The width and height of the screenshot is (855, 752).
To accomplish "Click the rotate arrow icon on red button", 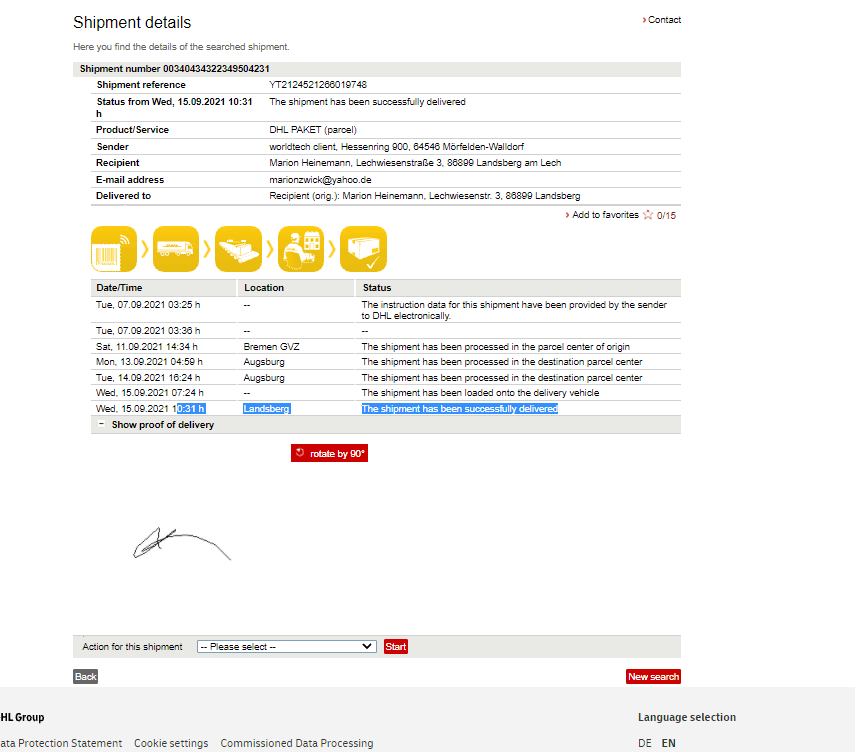I will tap(300, 453).
